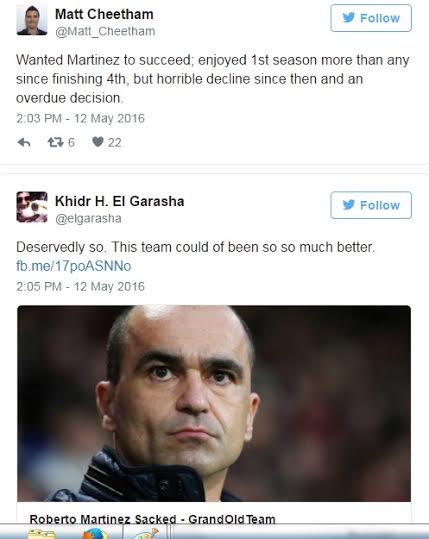Open the @Matt_Cheetham handle
This screenshot has width=429, height=539.
click(x=105, y=31)
